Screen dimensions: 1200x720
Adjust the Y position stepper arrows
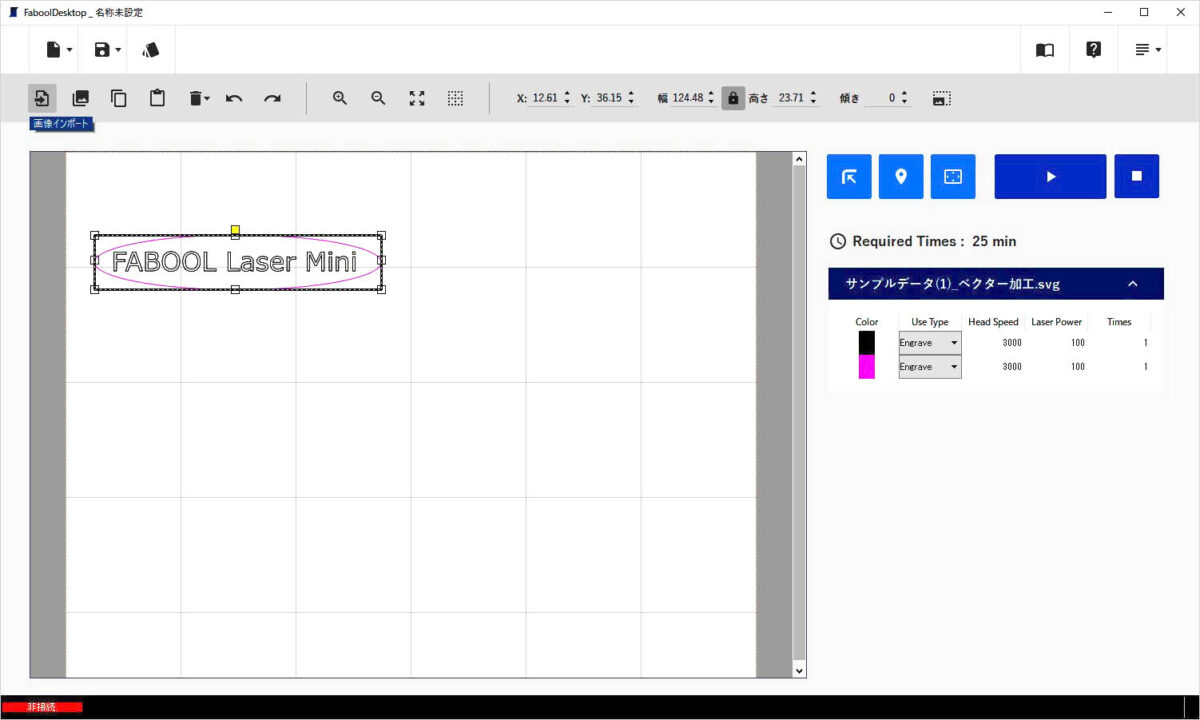[631, 98]
